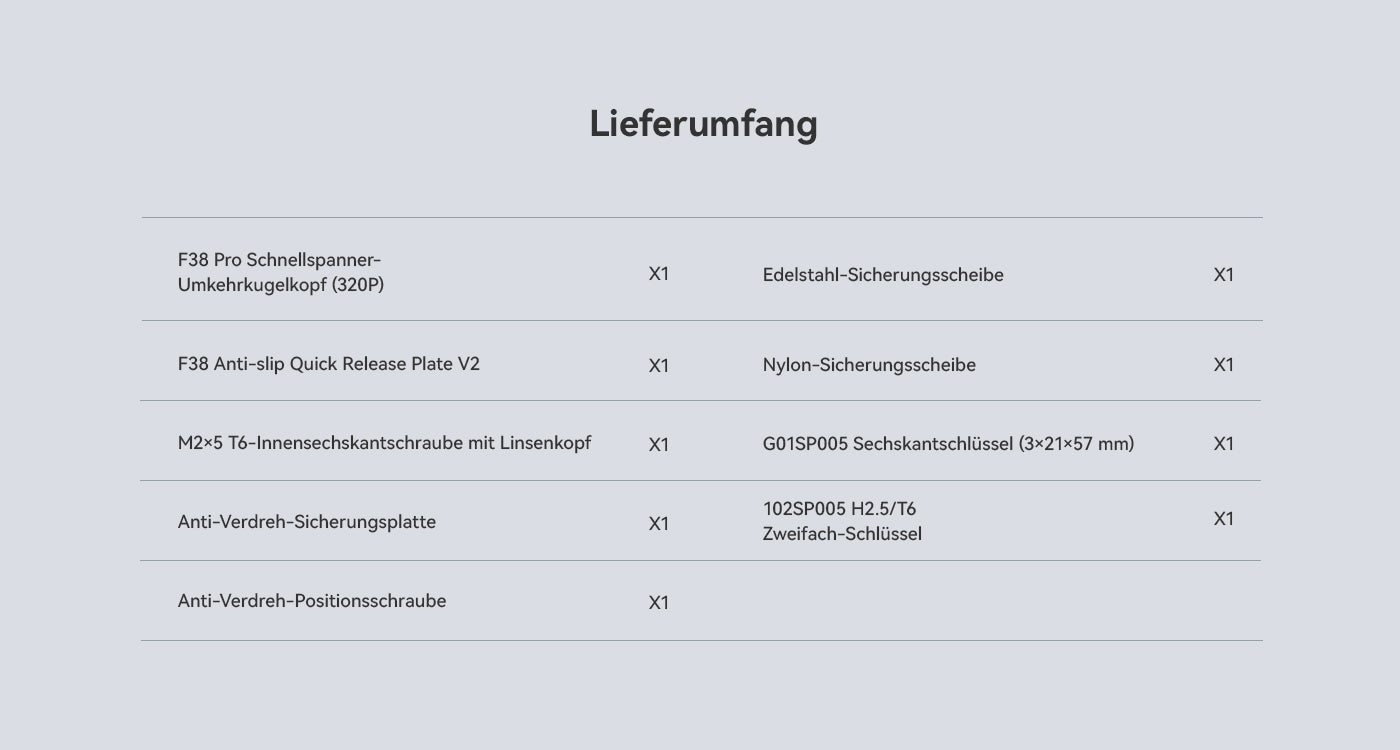Select X1 next to M2×5 T6-Innensechskantschraube
This screenshot has width=1400, height=750.
tap(658, 445)
